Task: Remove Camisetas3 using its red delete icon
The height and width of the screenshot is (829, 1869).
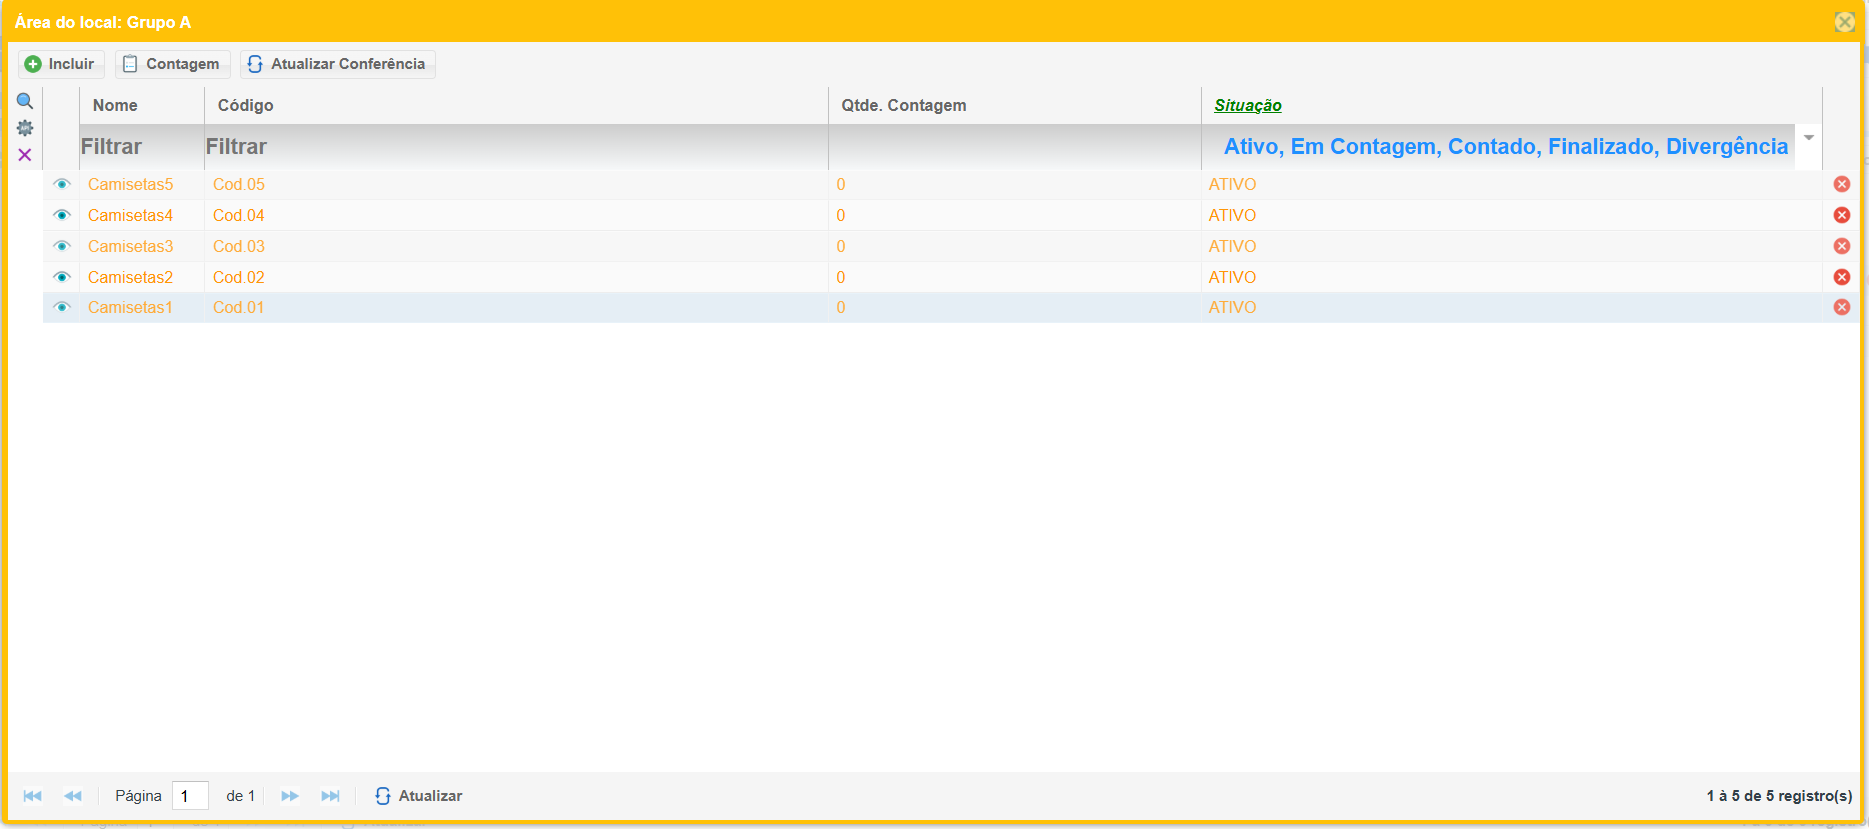Action: tap(1841, 246)
